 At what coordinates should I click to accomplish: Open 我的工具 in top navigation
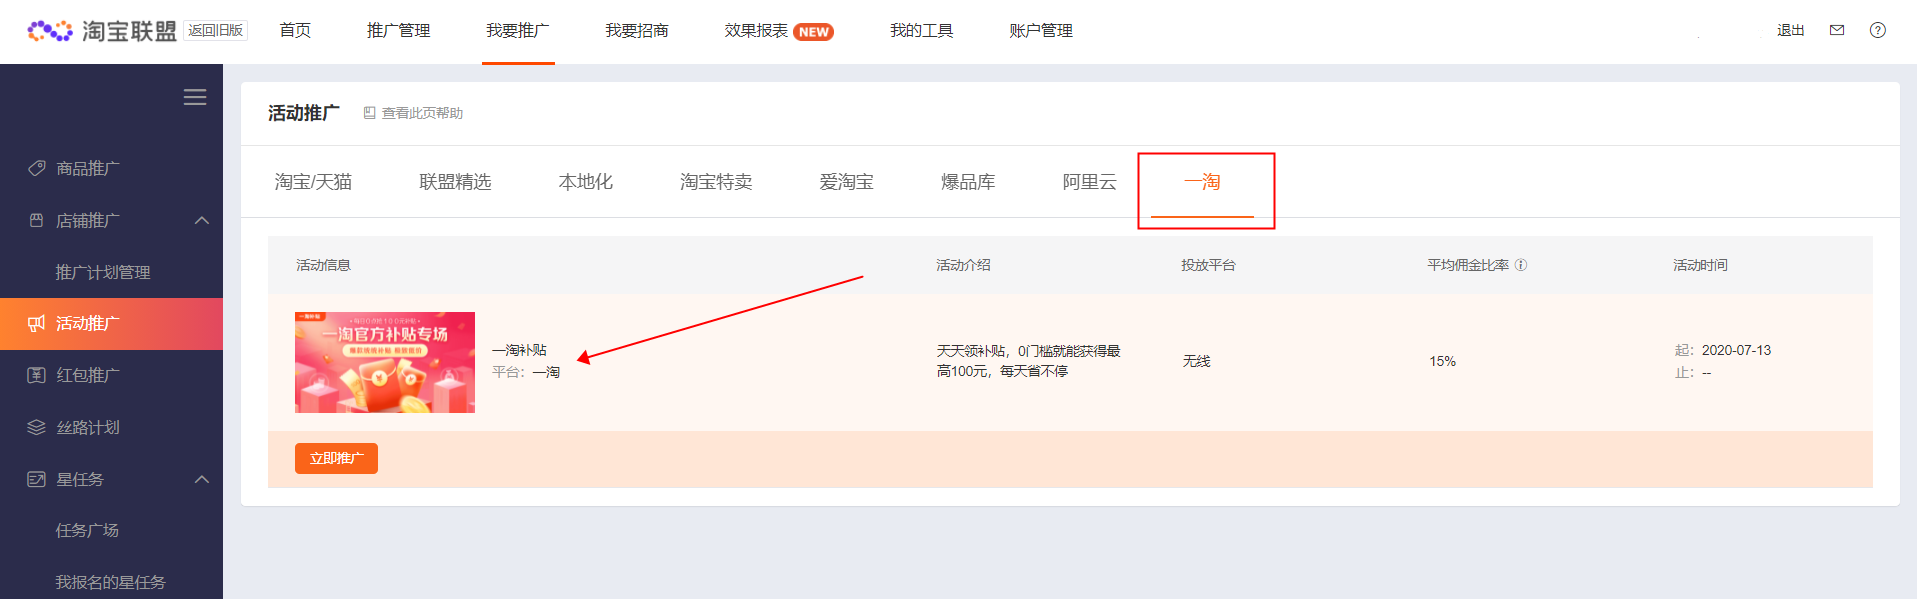[x=922, y=30]
